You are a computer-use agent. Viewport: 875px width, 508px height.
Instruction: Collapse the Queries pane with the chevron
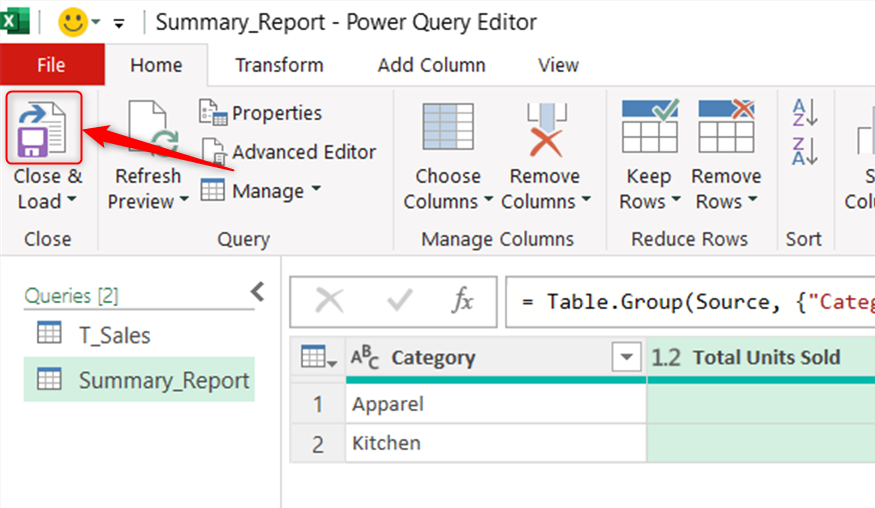[257, 291]
